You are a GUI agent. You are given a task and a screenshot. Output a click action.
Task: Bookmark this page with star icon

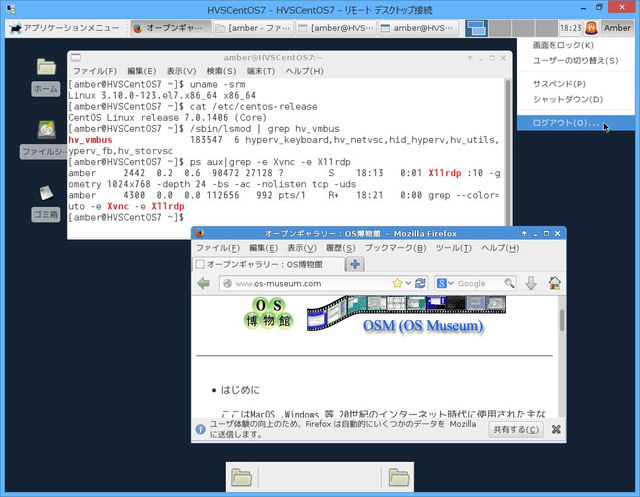[x=397, y=283]
